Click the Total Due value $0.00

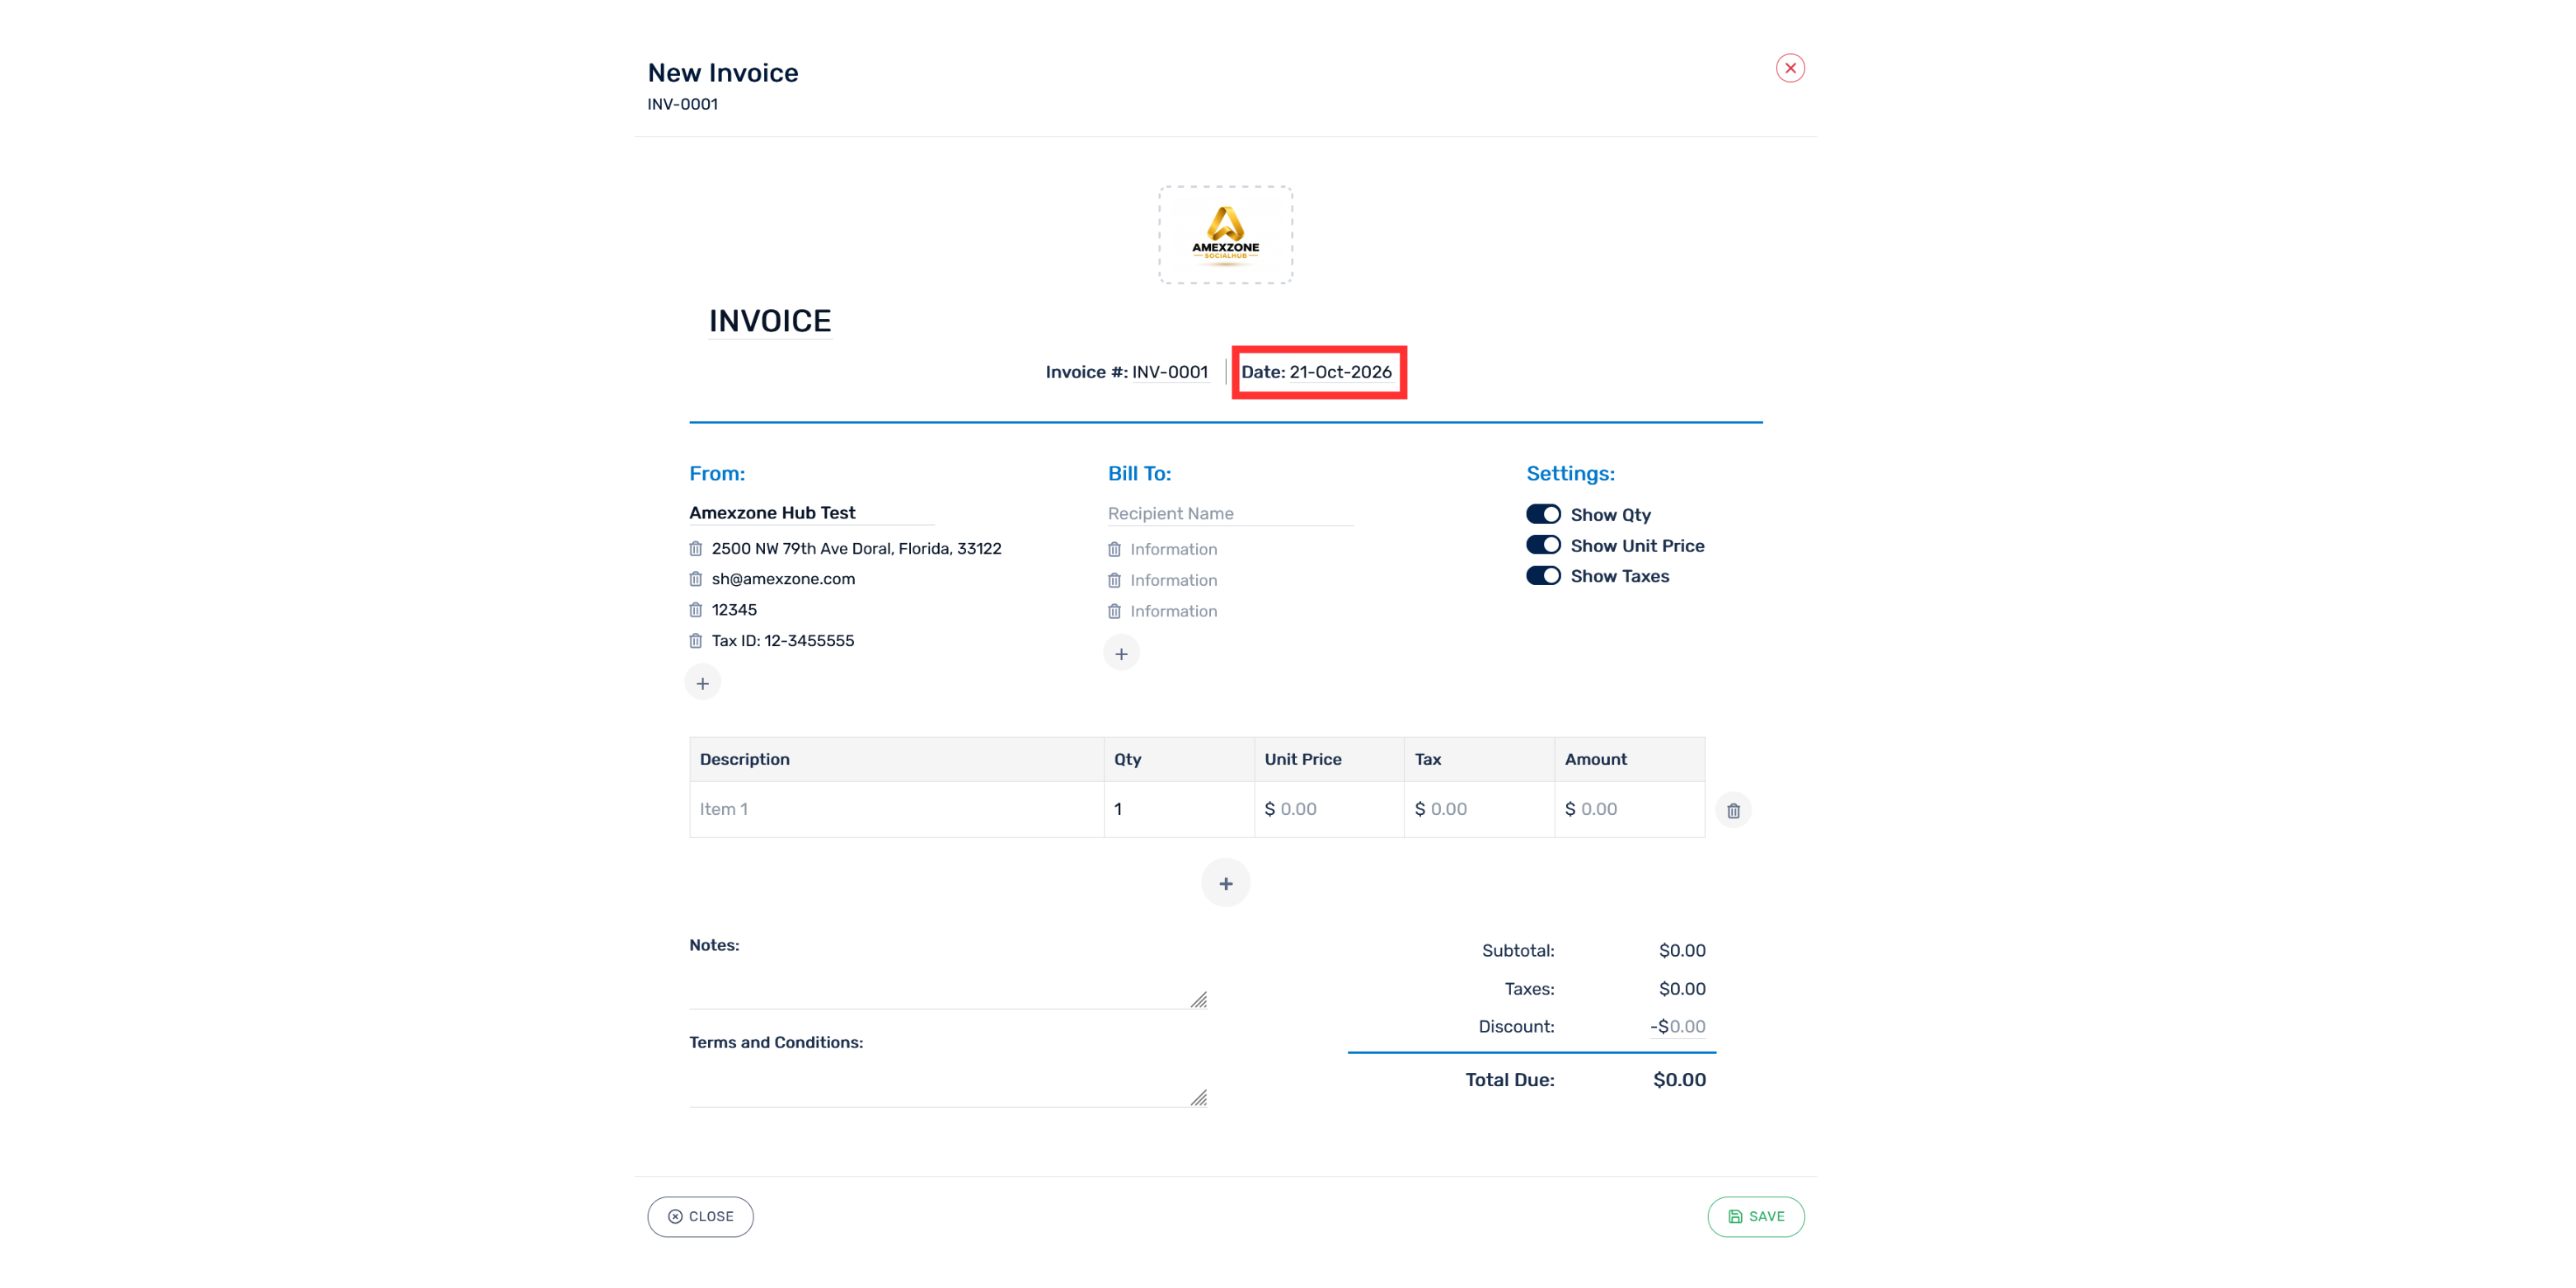coord(1679,1080)
